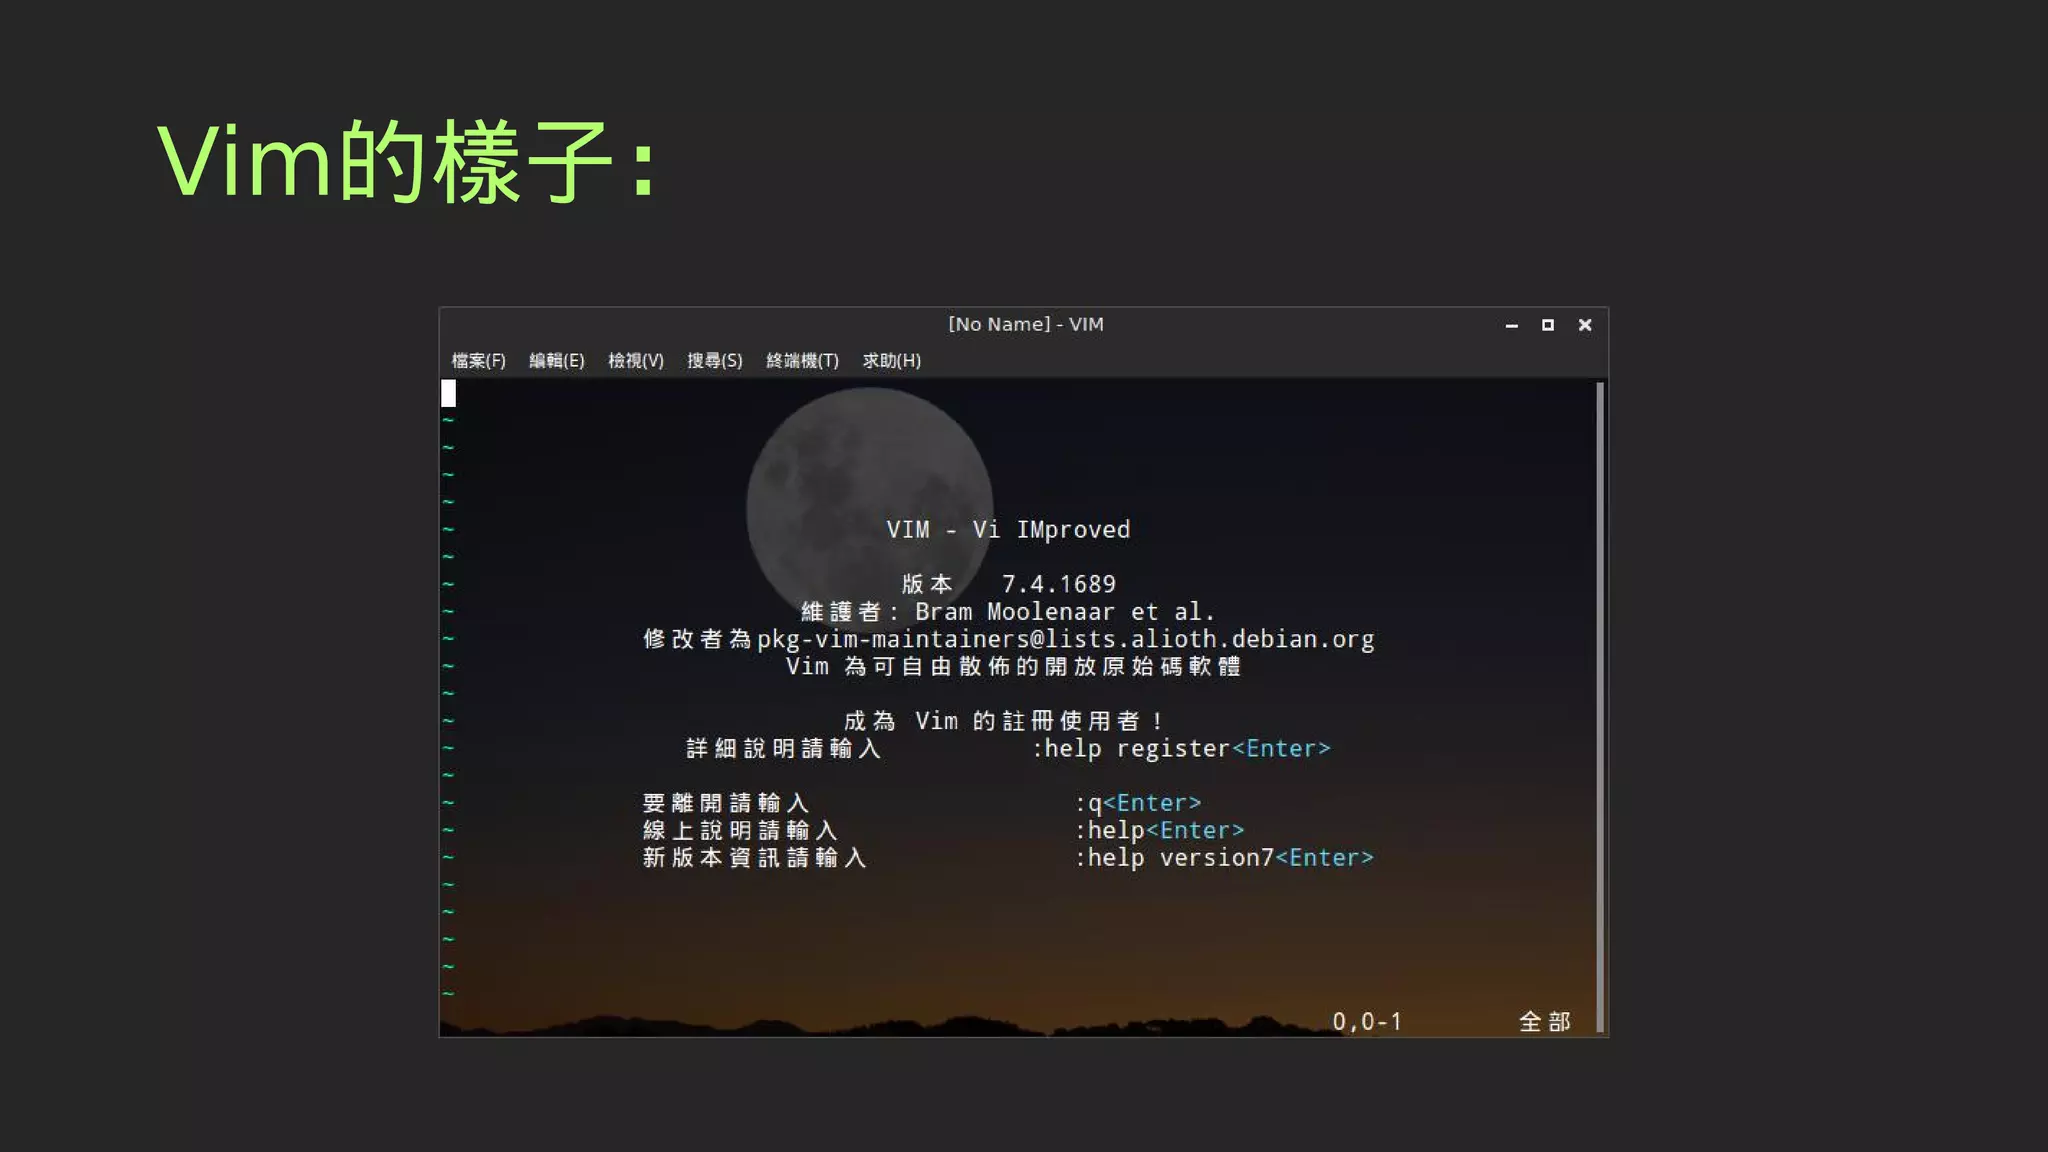Screen dimensions: 2048x1152
Task: Open the 編輯(E) menu
Action: 556,360
